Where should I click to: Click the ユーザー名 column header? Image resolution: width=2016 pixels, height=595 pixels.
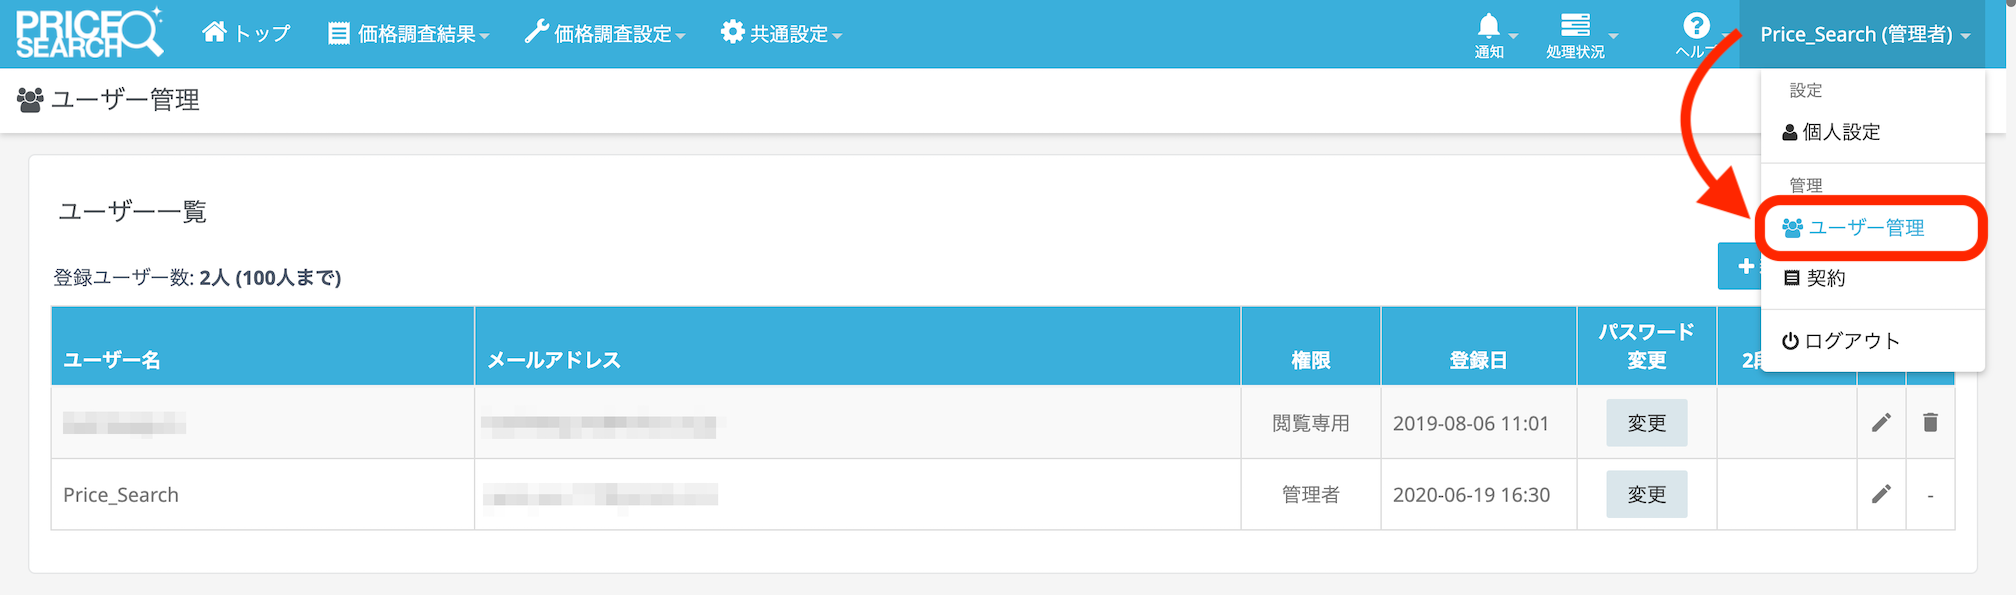[112, 360]
